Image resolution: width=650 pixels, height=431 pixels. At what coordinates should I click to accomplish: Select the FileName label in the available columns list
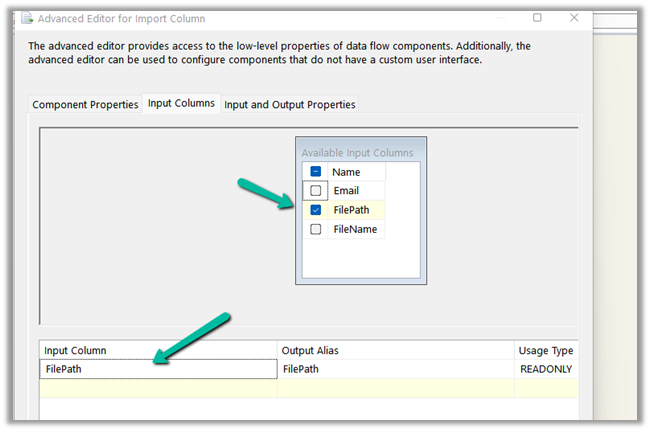point(355,229)
